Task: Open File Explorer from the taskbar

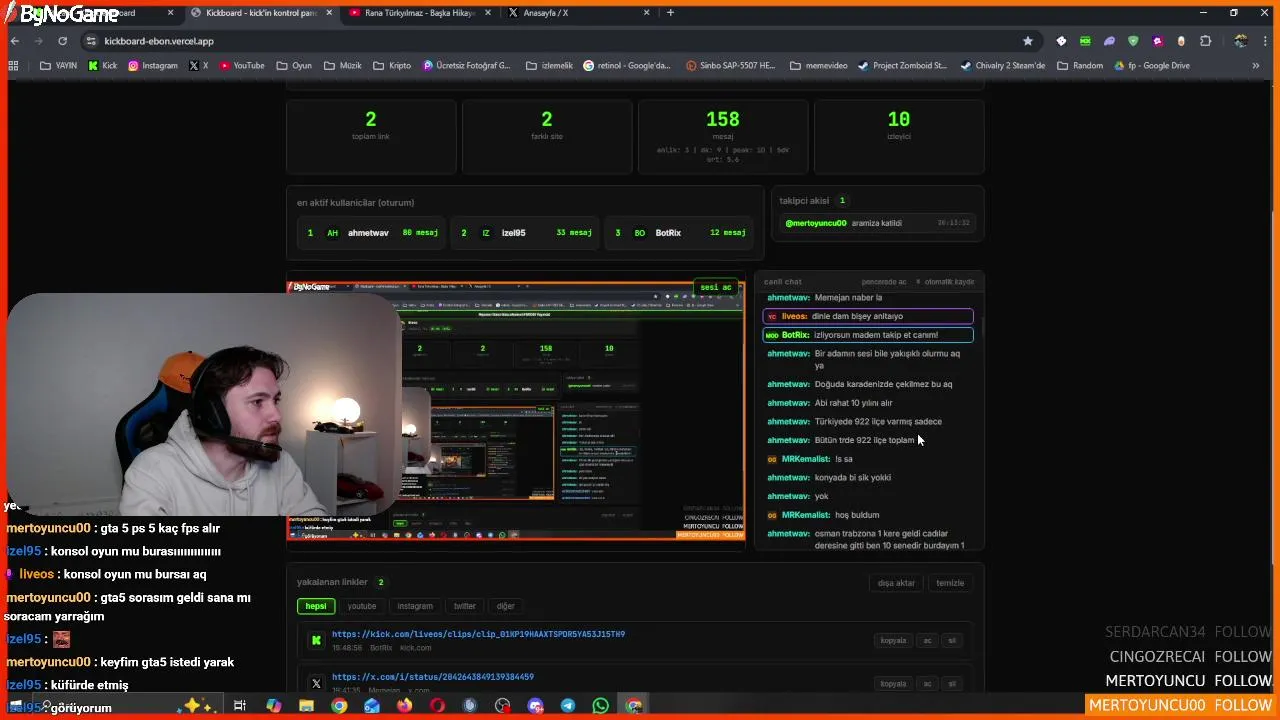Action: pyautogui.click(x=306, y=706)
